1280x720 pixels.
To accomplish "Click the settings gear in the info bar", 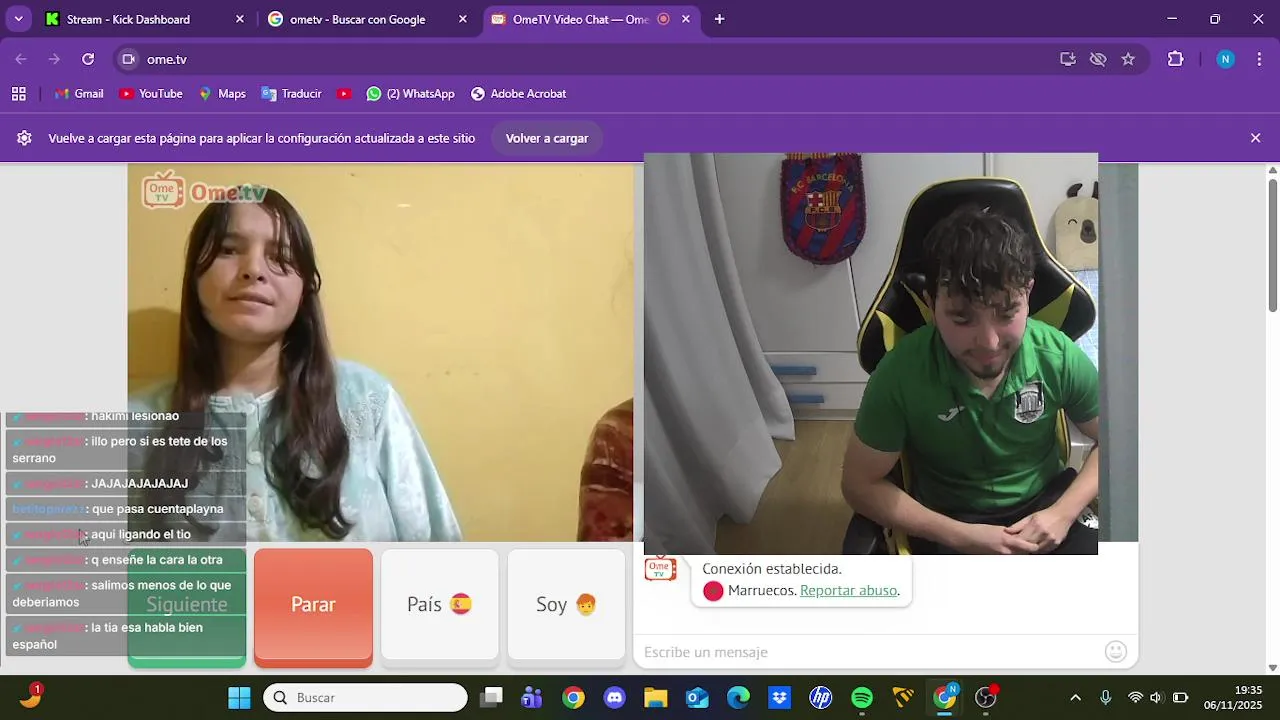I will pos(24,138).
